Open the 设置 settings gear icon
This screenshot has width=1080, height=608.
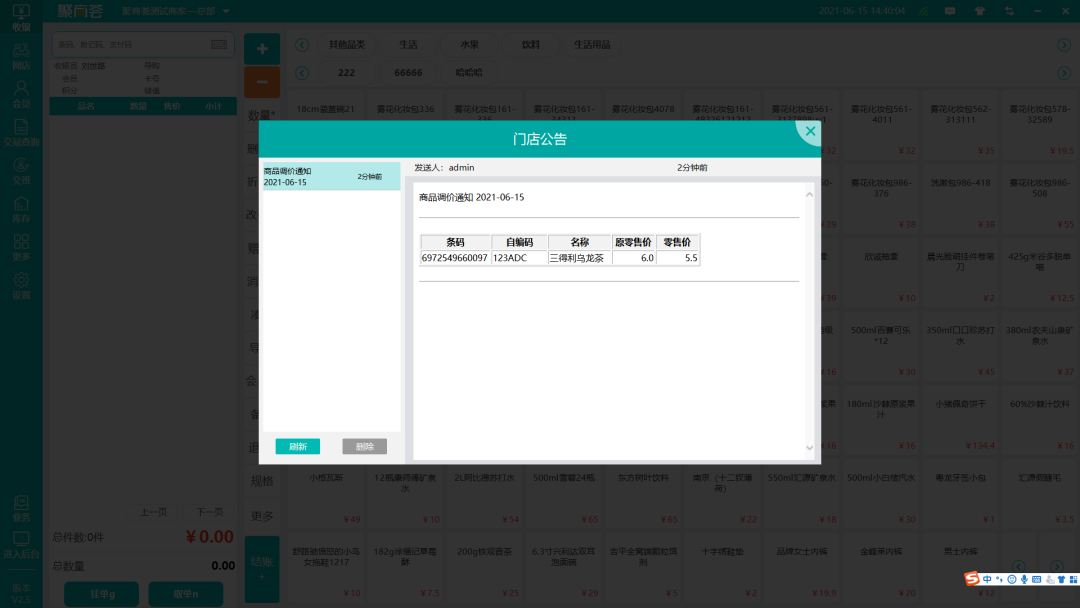(21, 284)
